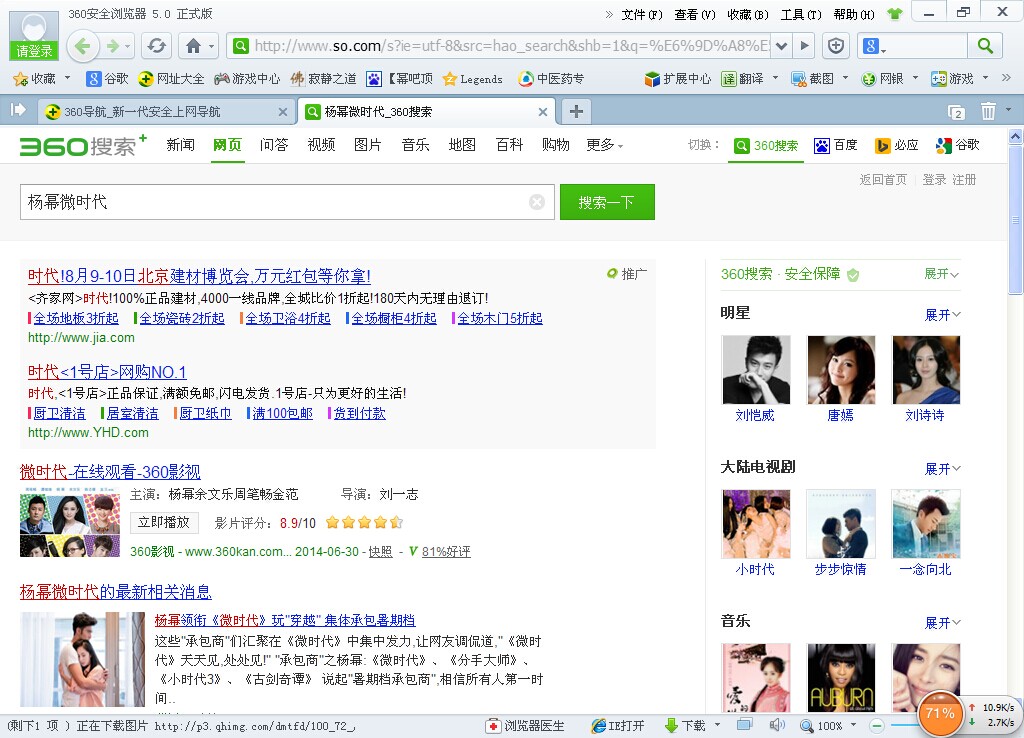
Task: Open the 查看(V) menu
Action: point(695,14)
